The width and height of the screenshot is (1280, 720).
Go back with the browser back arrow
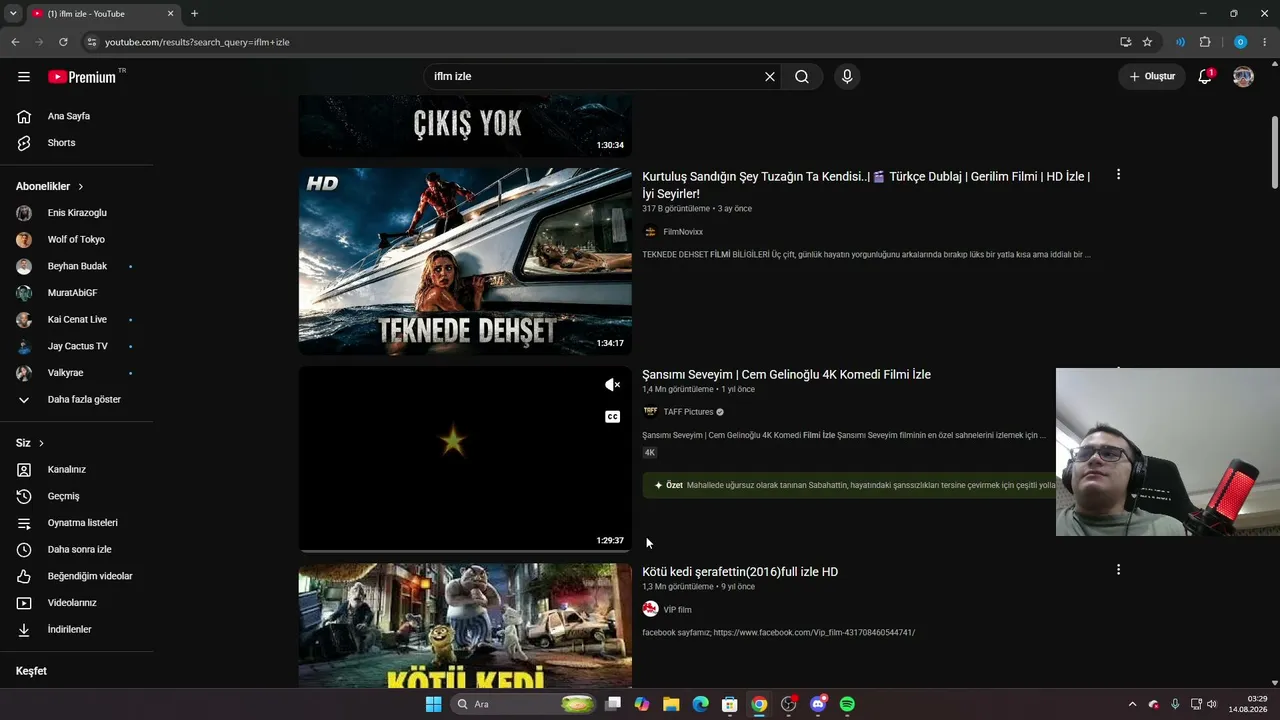[x=15, y=42]
